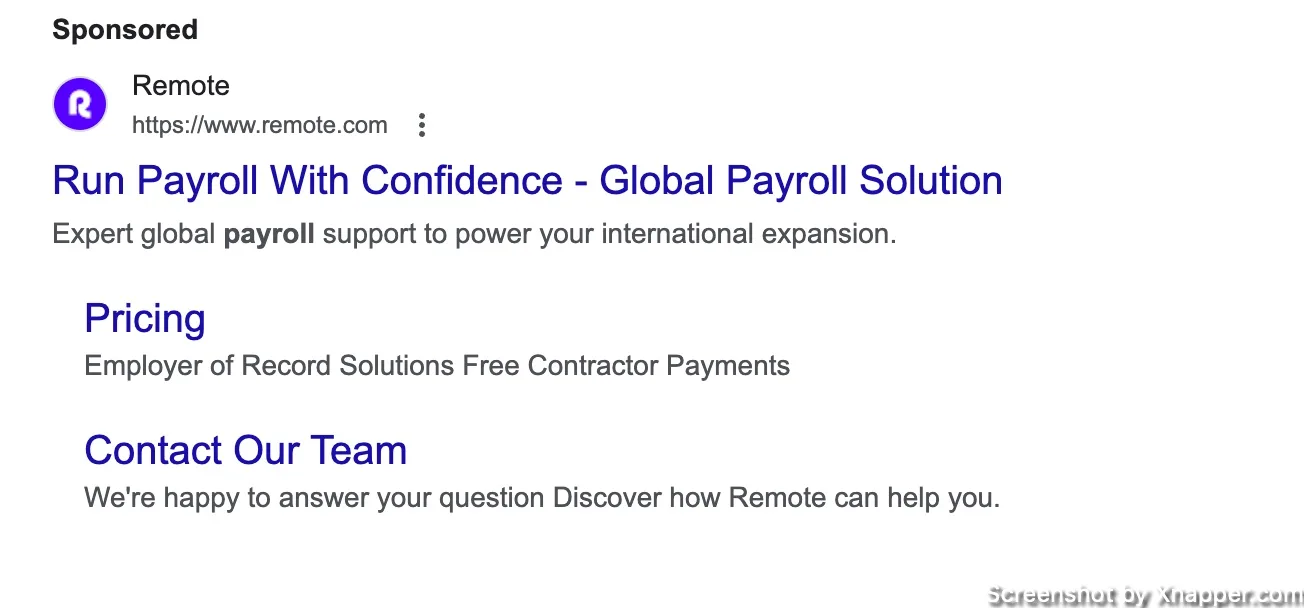
Task: Click Global Payroll Solution in the headline
Action: click(x=801, y=181)
